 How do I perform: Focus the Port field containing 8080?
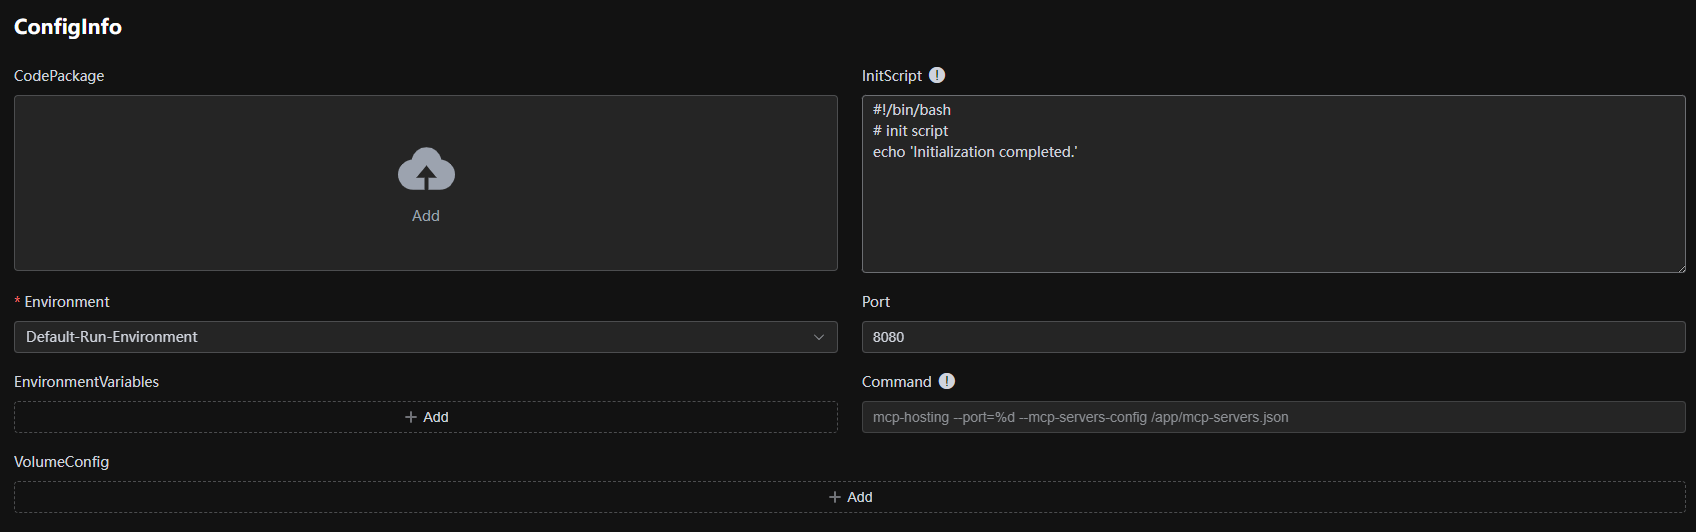pyautogui.click(x=1272, y=337)
